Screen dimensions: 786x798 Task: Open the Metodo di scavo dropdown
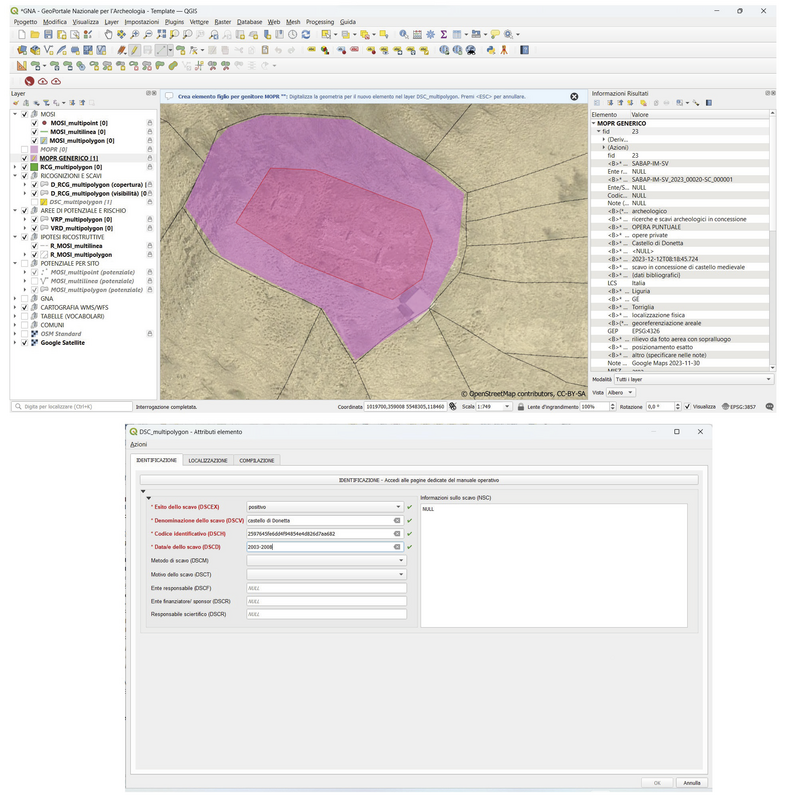click(326, 560)
